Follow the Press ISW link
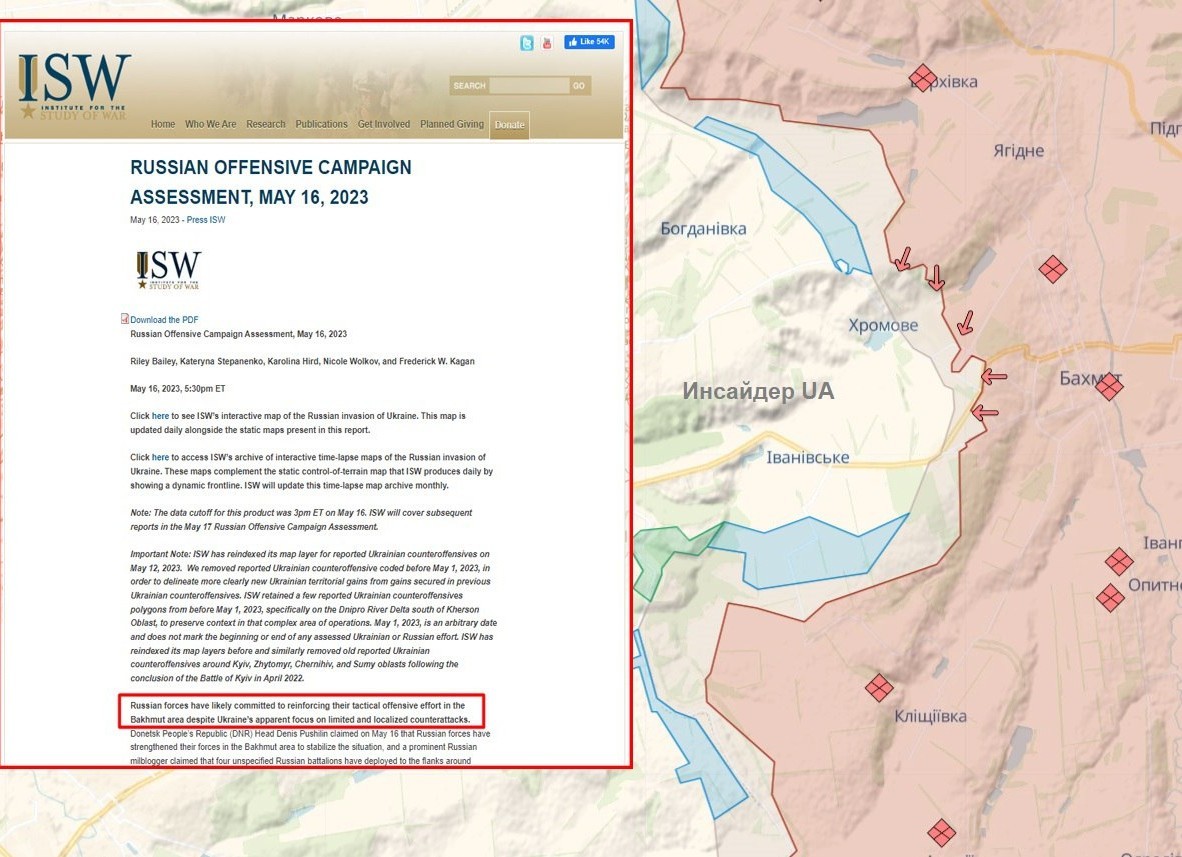 (206, 220)
